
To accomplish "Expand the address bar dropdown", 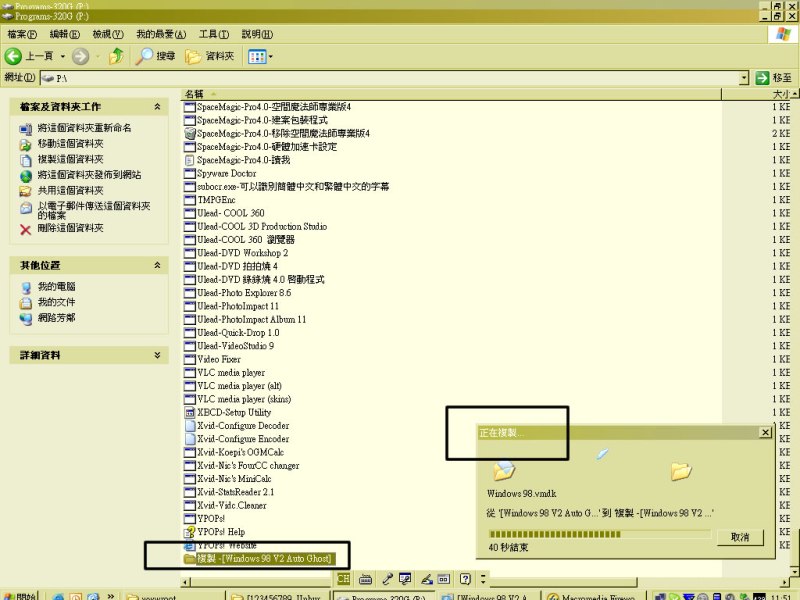I will click(744, 78).
